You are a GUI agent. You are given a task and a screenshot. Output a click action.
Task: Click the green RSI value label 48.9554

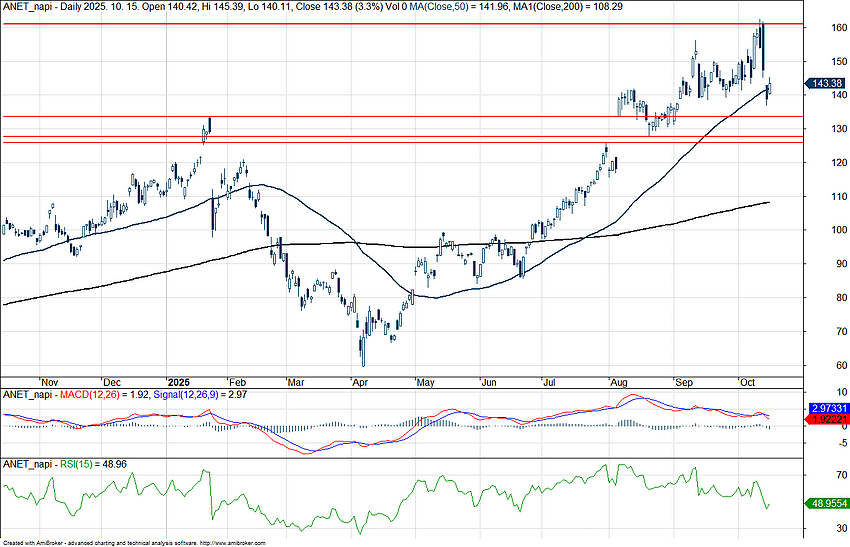828,506
